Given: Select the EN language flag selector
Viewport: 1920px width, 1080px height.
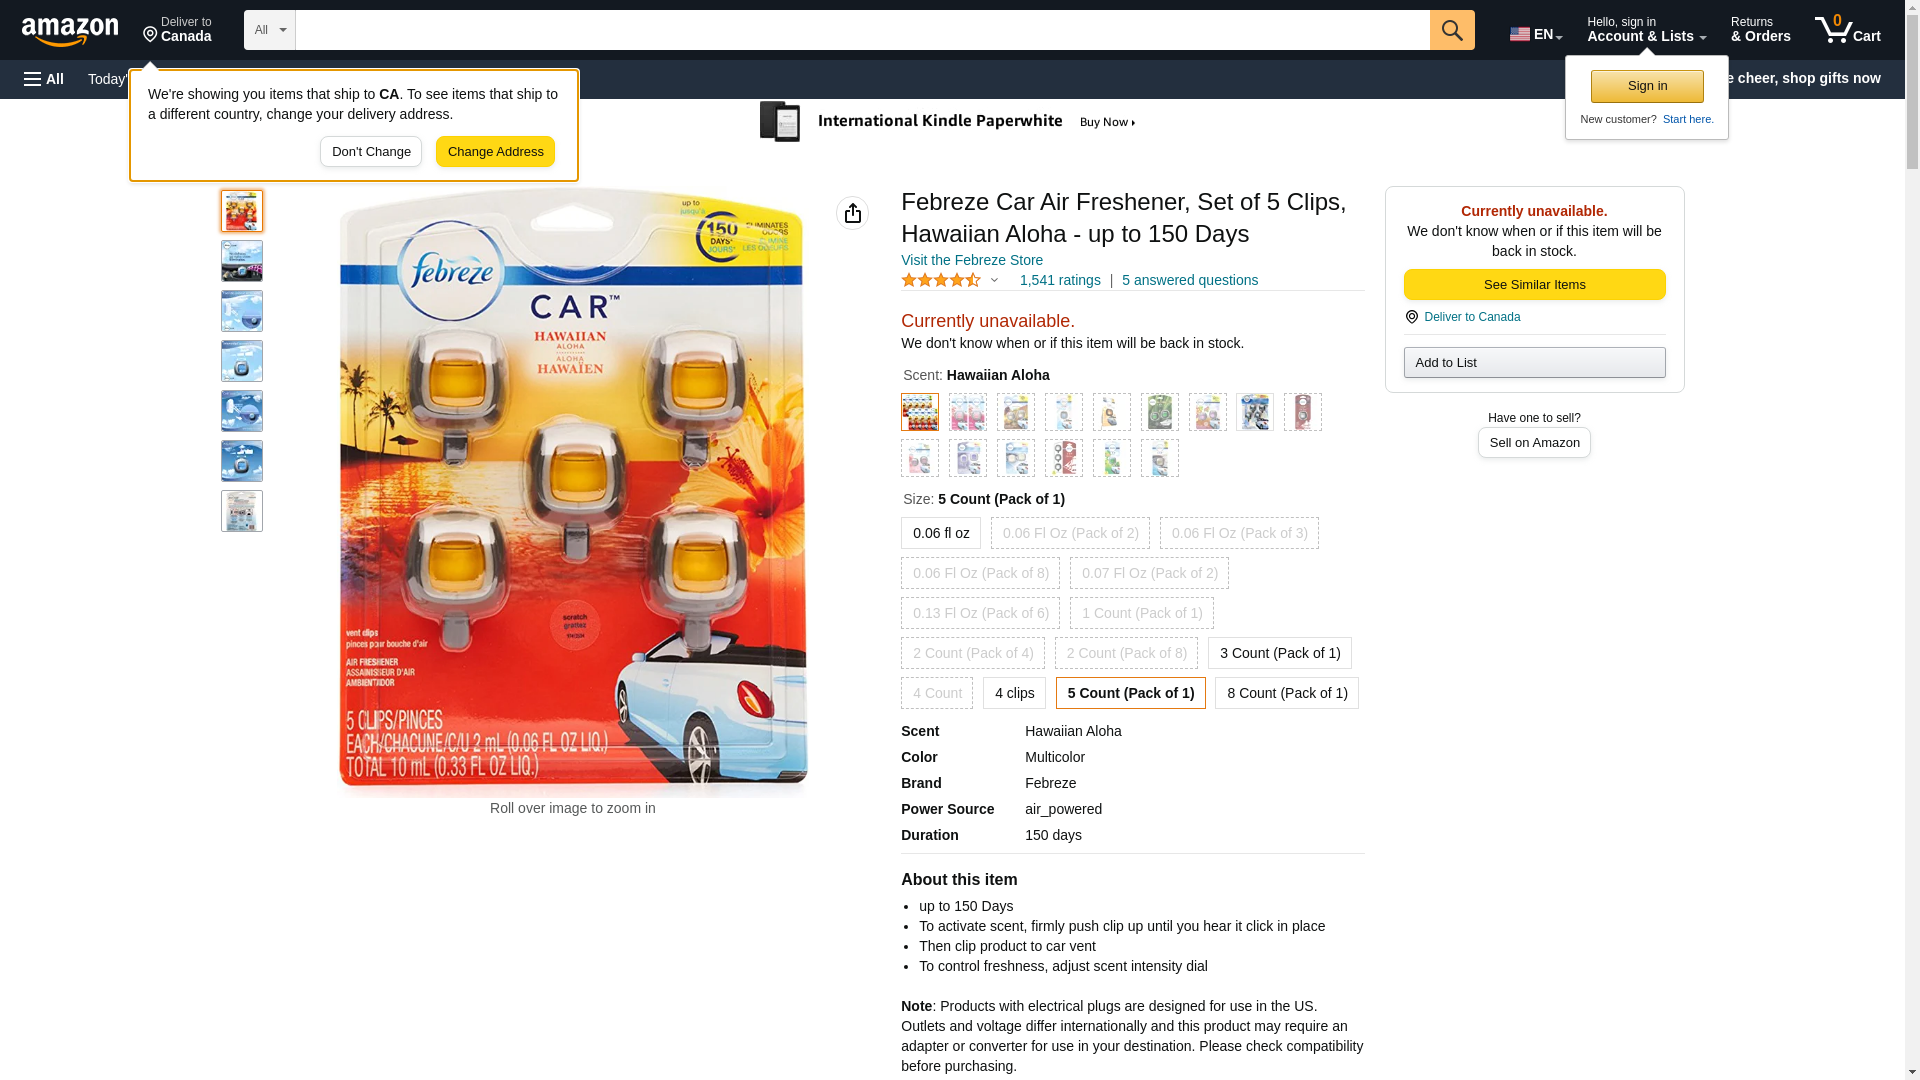Looking at the screenshot, I should click(1536, 33).
